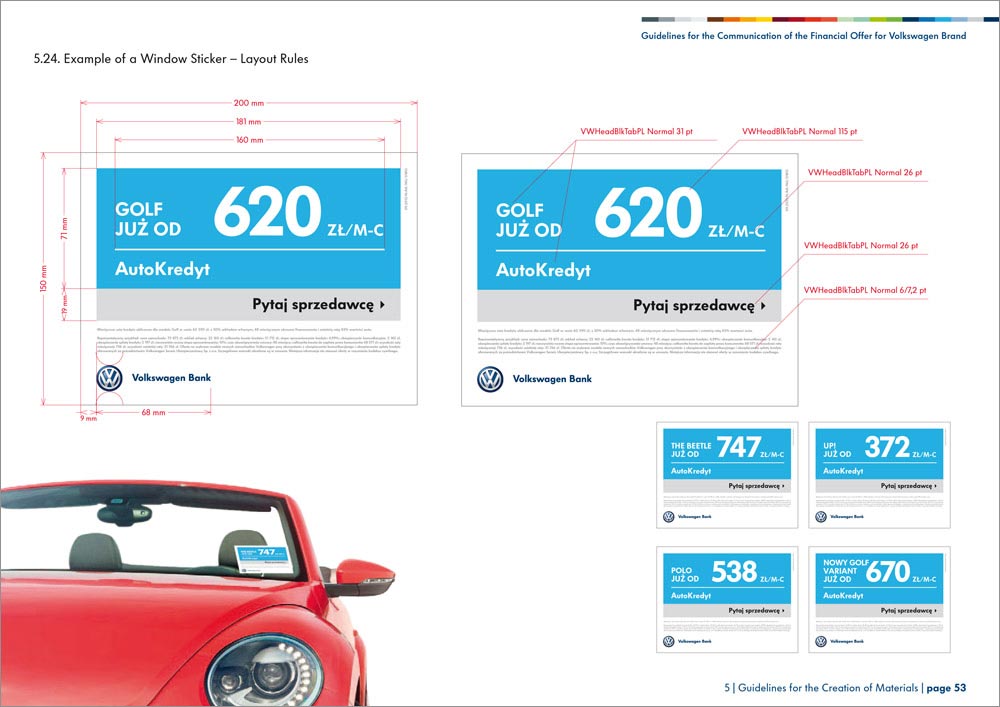1000x707 pixels.
Task: Click the VW logo in the 747 Beetle sticker
Action: click(668, 516)
